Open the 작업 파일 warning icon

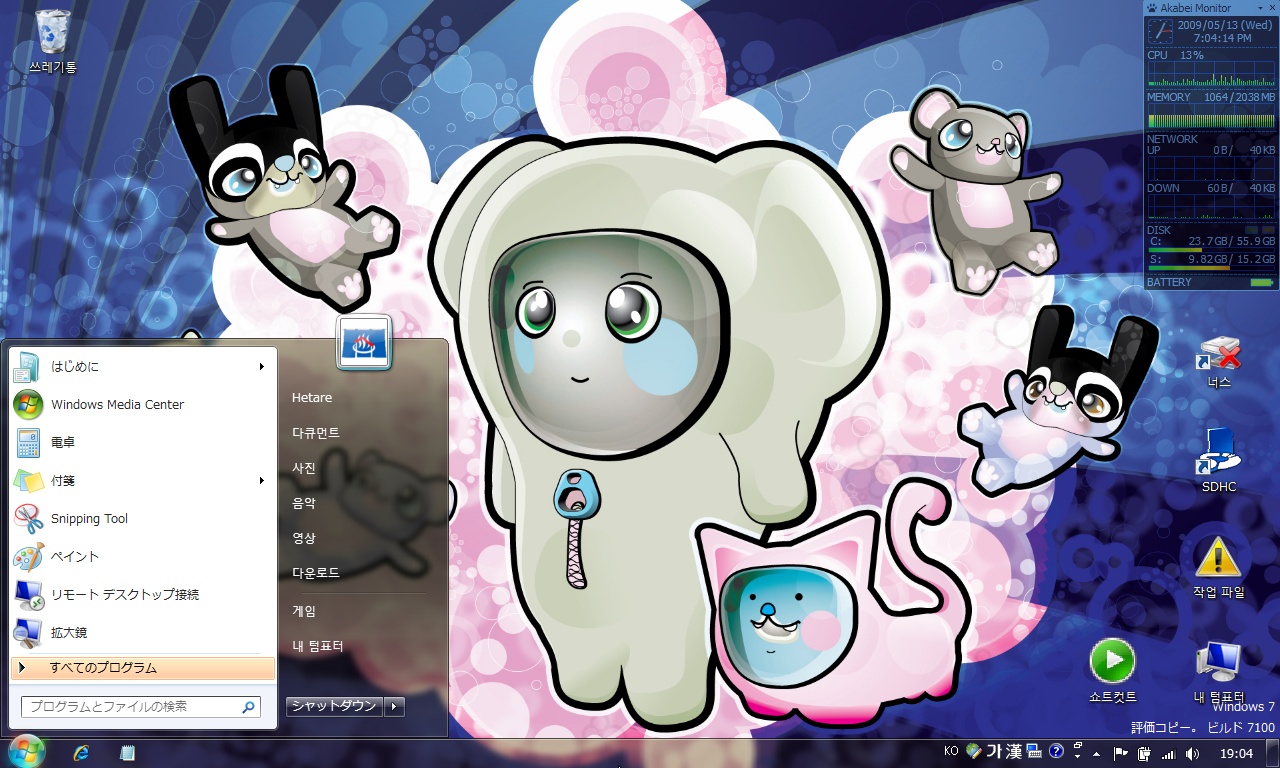(x=1218, y=566)
